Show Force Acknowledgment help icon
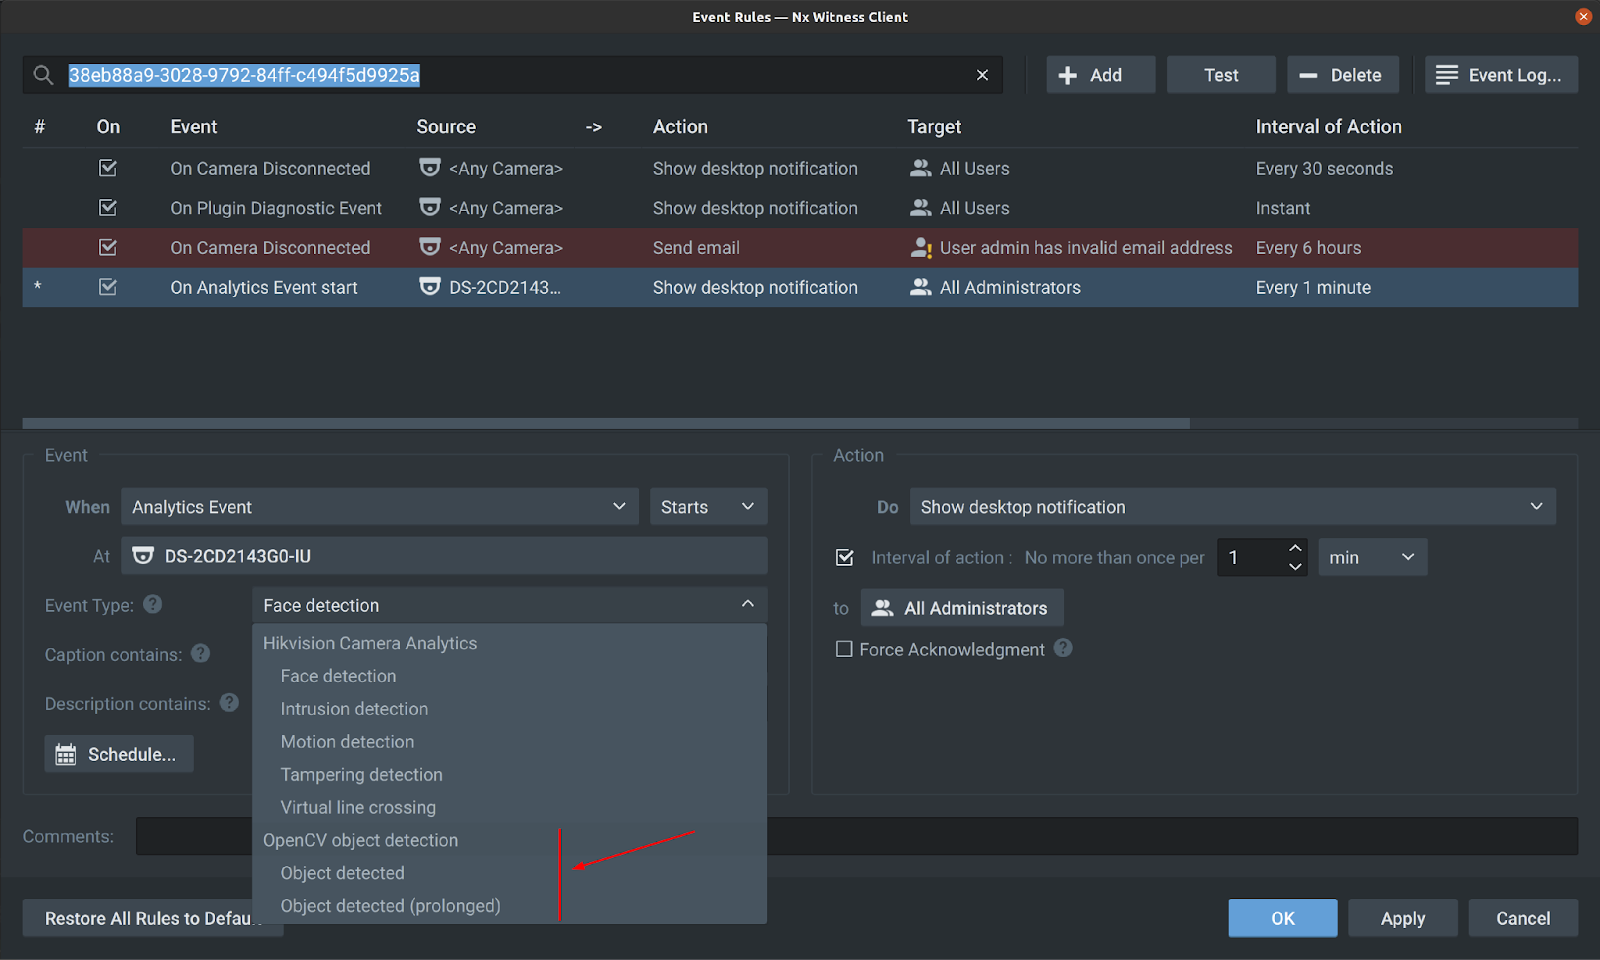This screenshot has height=960, width=1600. [x=1063, y=648]
